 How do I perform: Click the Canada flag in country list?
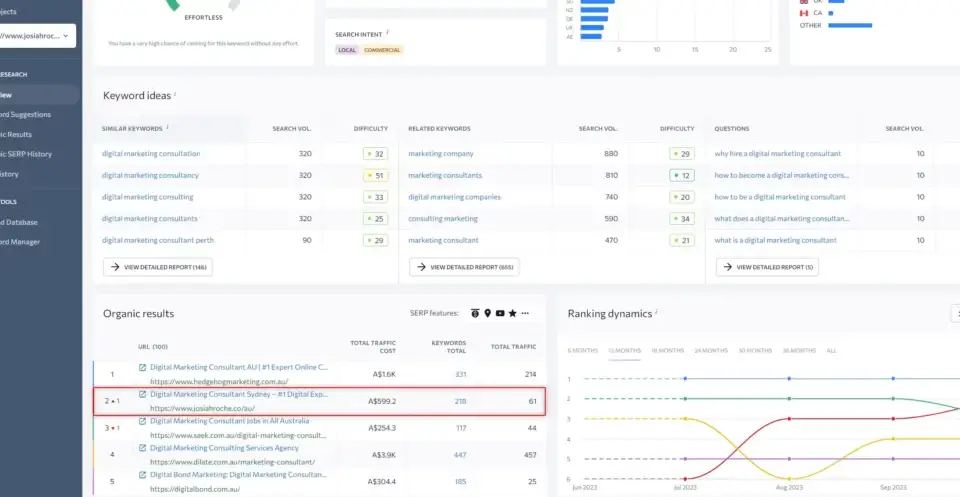click(804, 13)
